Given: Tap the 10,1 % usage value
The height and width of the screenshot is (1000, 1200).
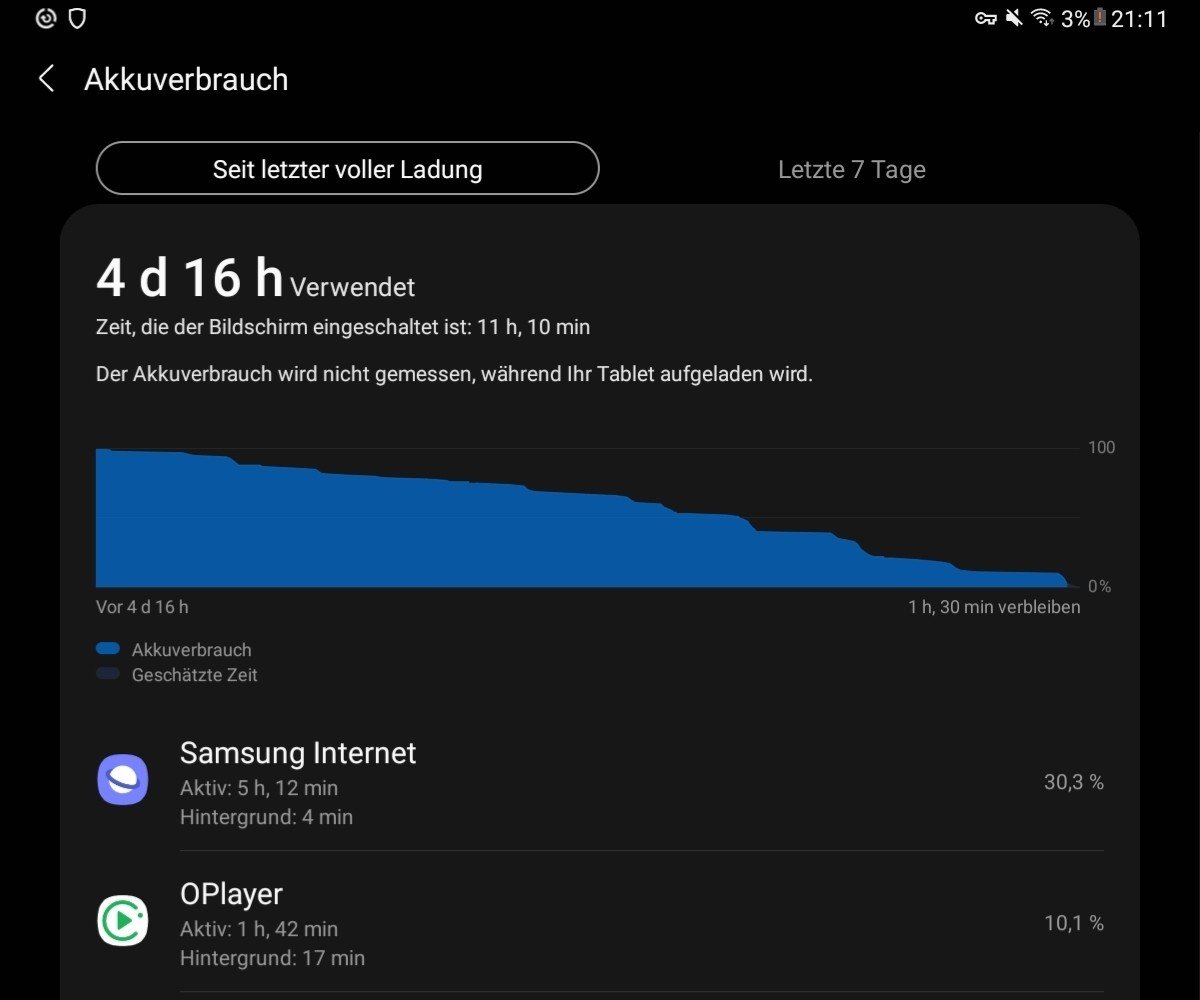Looking at the screenshot, I should click(1074, 923).
